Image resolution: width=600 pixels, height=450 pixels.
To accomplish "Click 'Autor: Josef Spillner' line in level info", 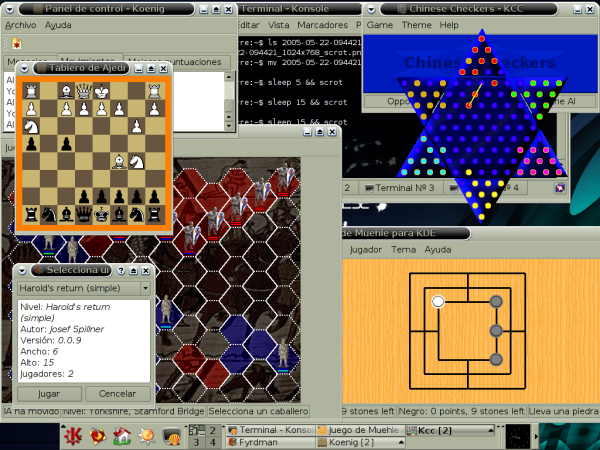I will coord(62,329).
